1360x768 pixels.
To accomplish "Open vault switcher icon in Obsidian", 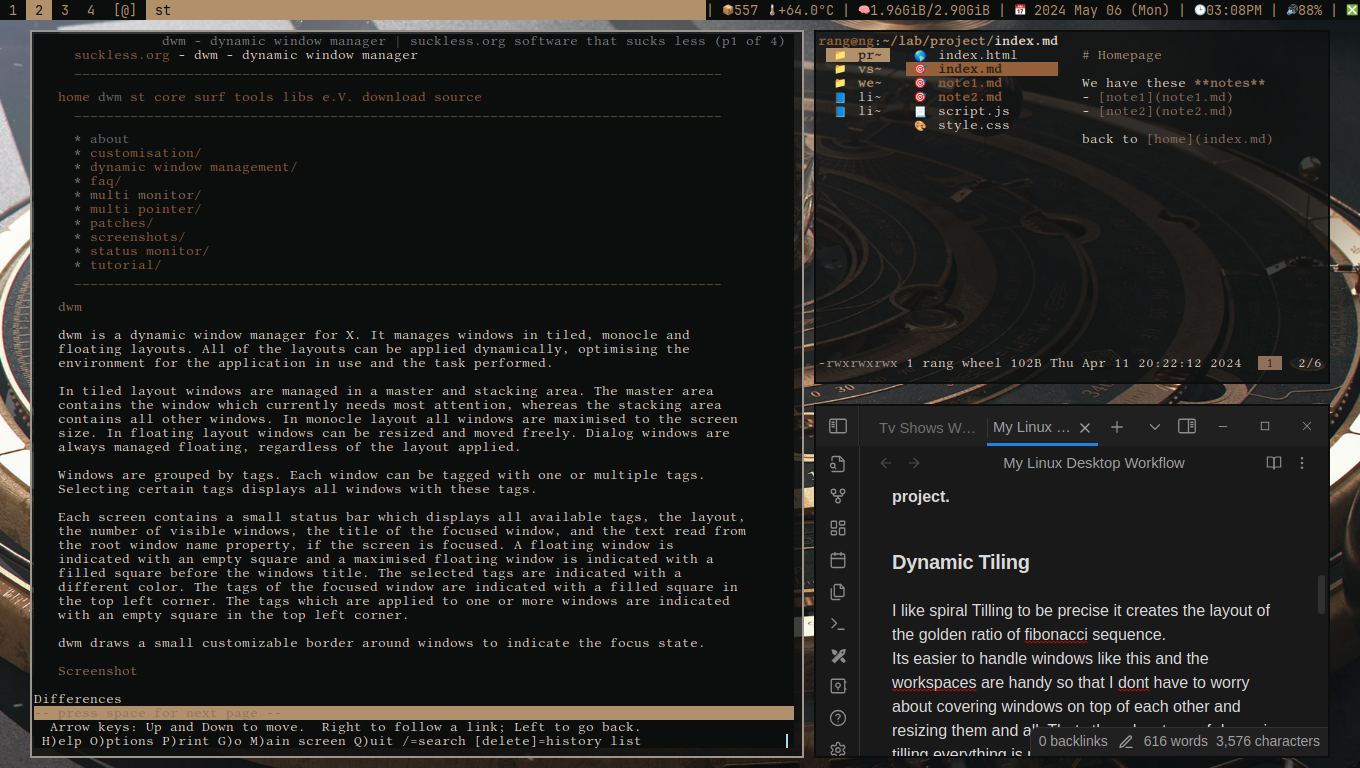I will pos(838,686).
